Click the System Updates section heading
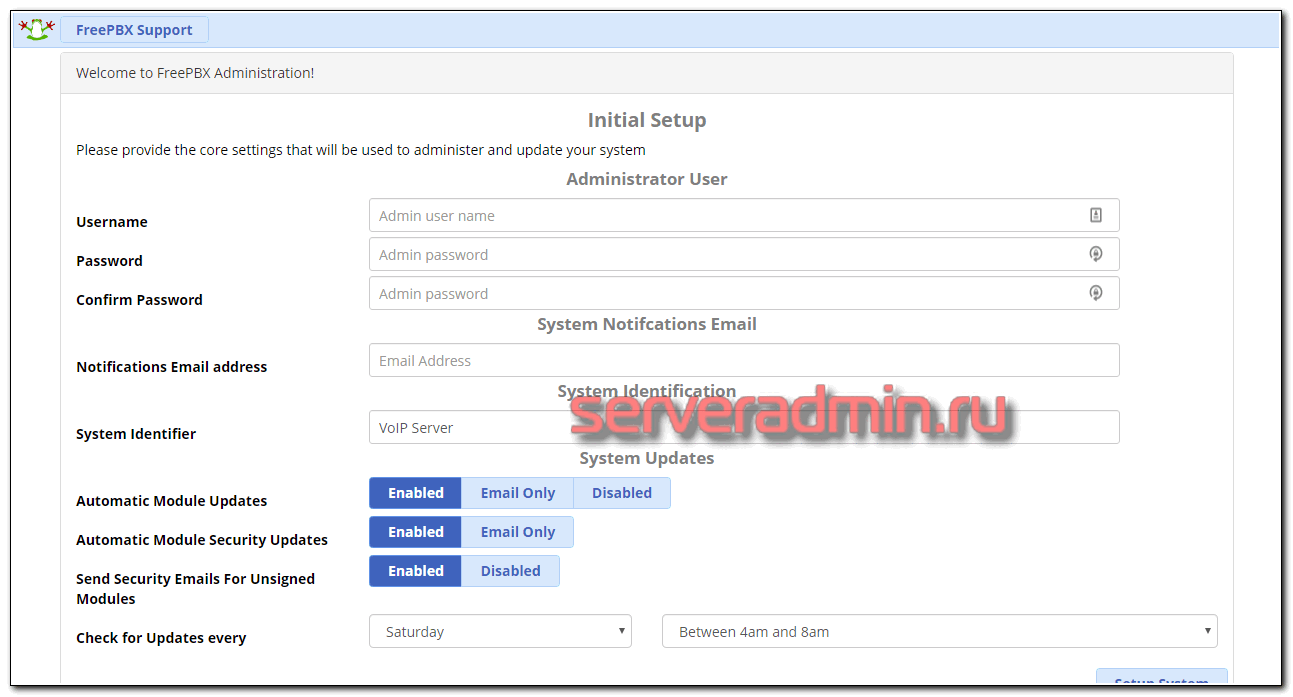The image size is (1293, 697). click(x=647, y=458)
